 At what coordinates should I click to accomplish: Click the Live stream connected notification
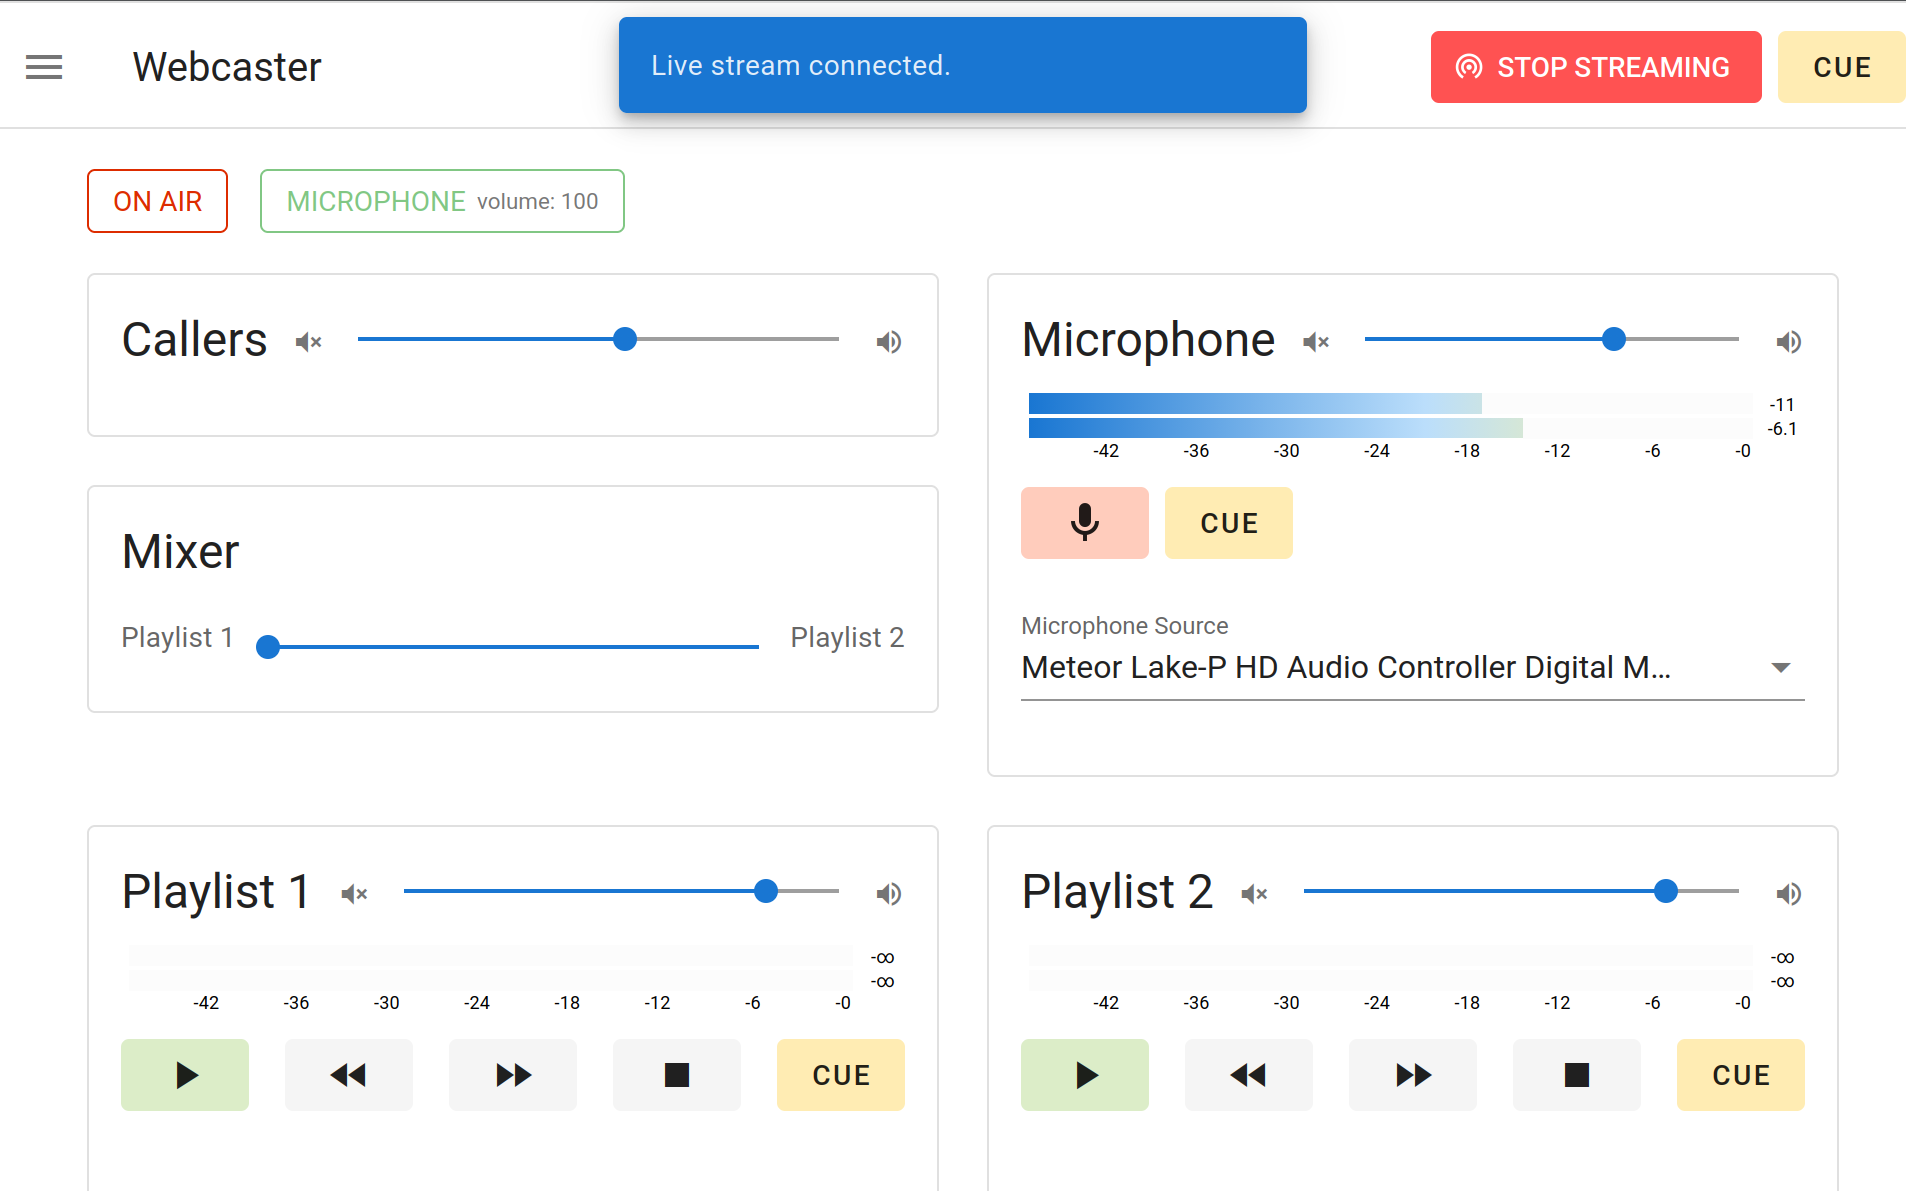click(x=962, y=65)
